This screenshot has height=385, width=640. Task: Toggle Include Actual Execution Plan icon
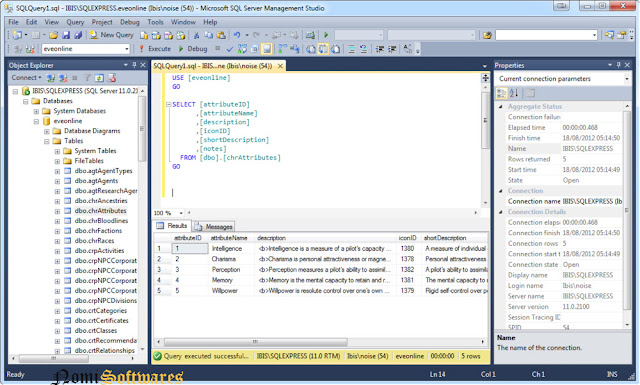pyautogui.click(x=282, y=49)
